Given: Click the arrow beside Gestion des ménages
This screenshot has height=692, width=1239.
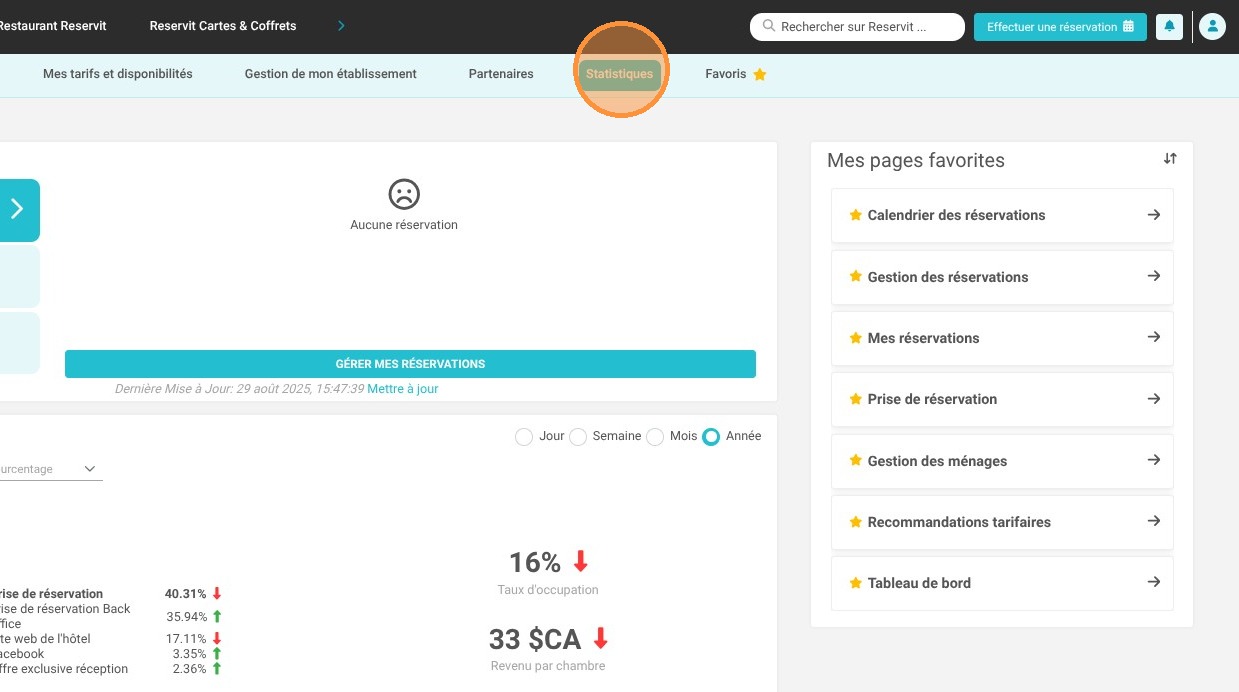Looking at the screenshot, I should pos(1154,460).
